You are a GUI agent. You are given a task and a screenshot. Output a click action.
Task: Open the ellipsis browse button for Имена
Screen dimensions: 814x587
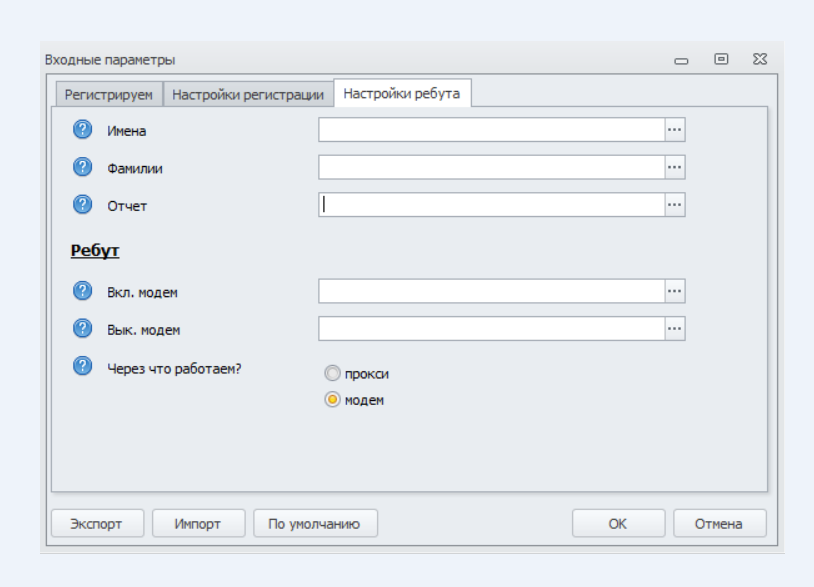tap(675, 130)
